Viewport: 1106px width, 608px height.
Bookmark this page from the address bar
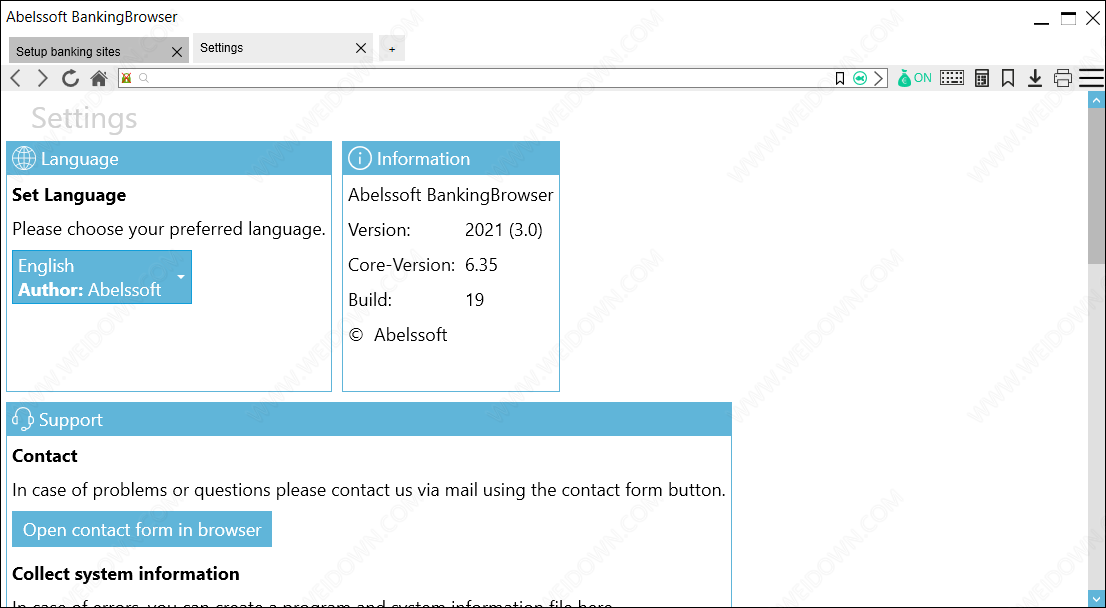pyautogui.click(x=840, y=78)
